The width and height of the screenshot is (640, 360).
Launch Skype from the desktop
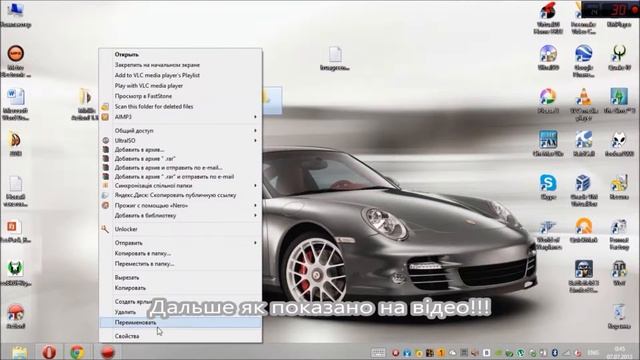click(x=548, y=187)
